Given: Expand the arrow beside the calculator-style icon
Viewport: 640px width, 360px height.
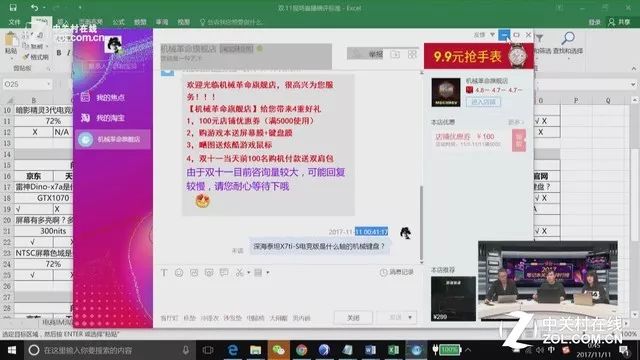Looking at the screenshot, I should click(x=268, y=273).
